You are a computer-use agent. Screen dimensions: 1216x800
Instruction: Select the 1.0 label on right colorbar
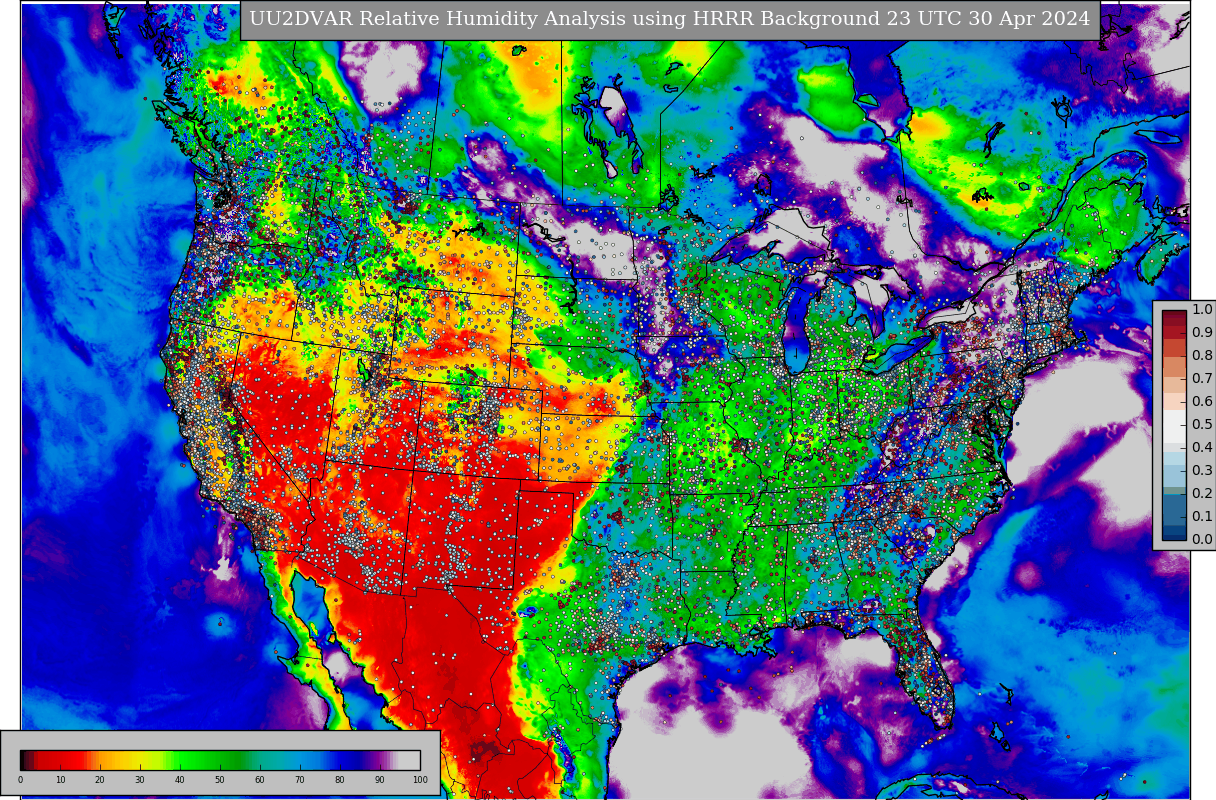[1202, 310]
